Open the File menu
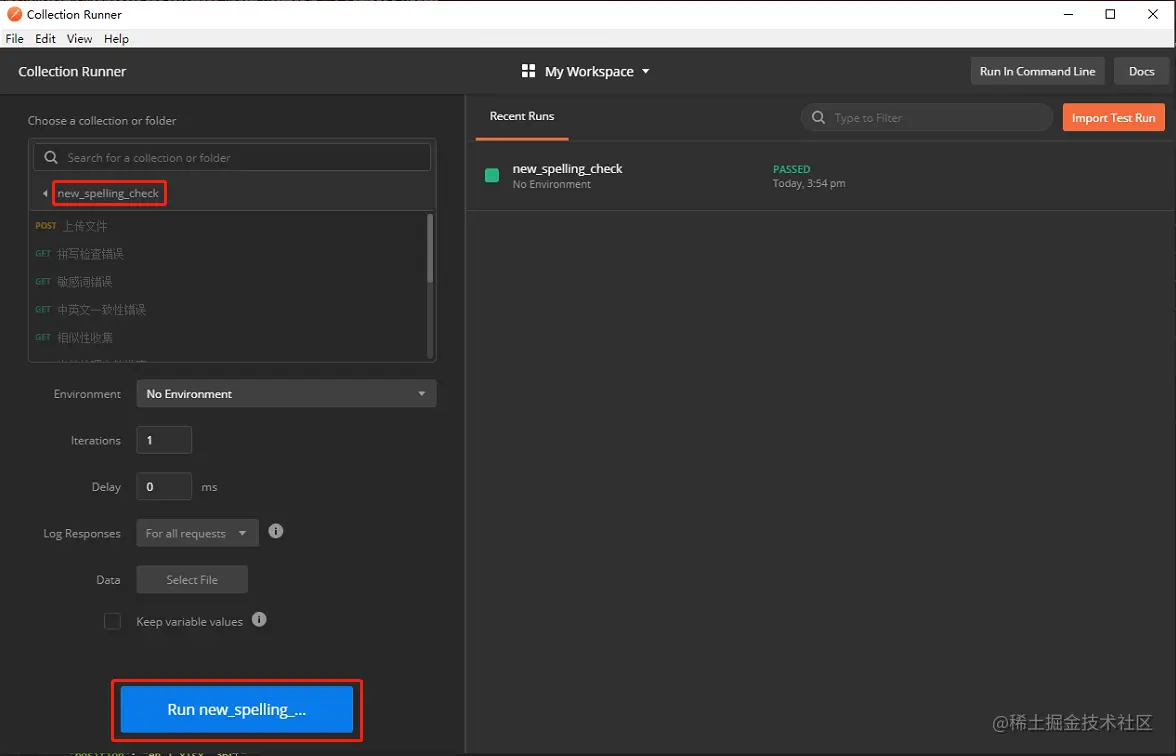The height and width of the screenshot is (756, 1176). click(14, 39)
